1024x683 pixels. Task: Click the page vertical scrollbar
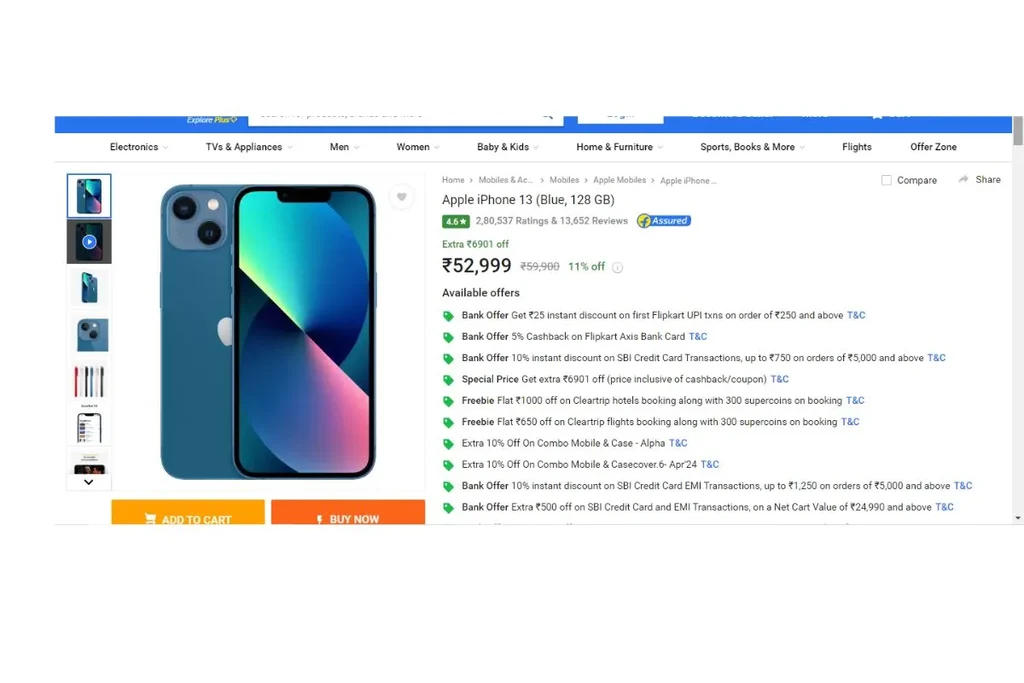point(1017,320)
